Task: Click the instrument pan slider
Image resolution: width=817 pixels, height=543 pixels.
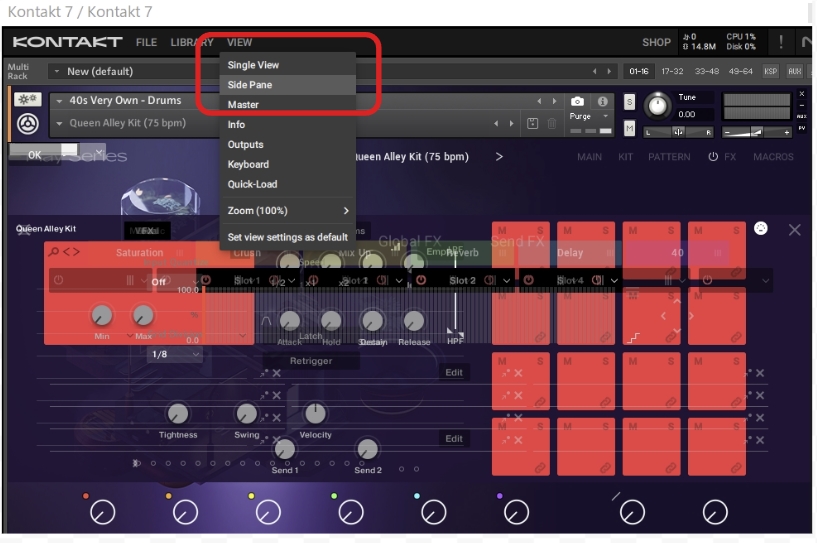Action: [x=679, y=132]
